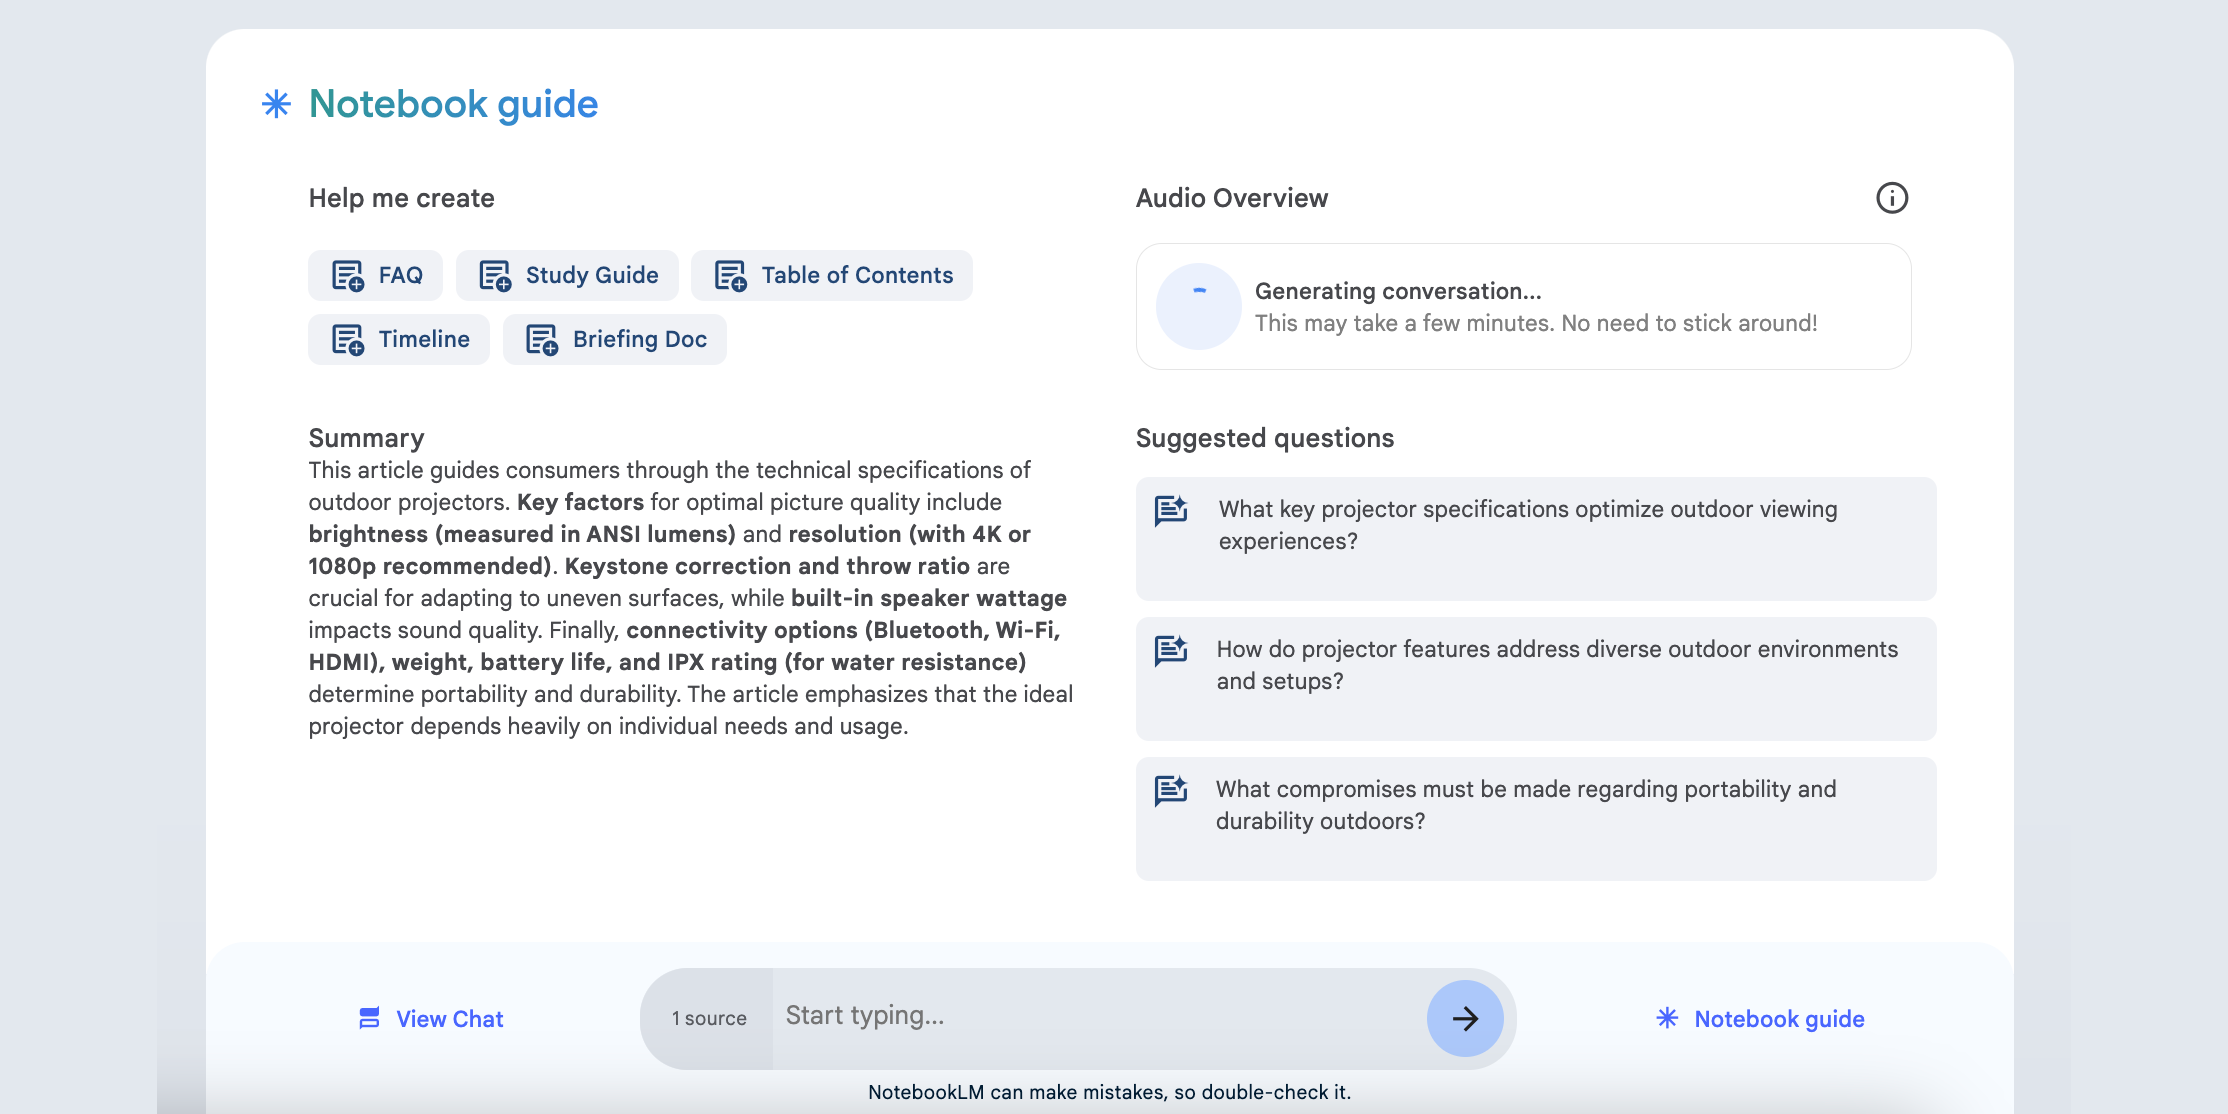Click the icon beside the projector specifications question
2228x1114 pixels.
1171,510
